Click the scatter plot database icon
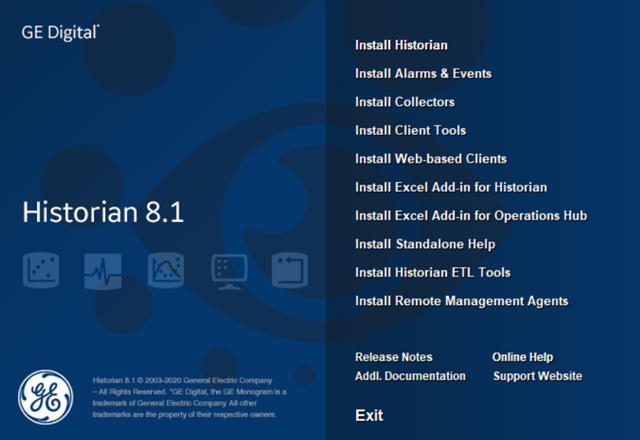640x440 pixels. 41,270
